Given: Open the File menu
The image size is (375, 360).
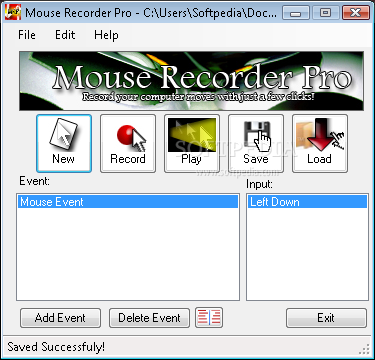Looking at the screenshot, I should coord(27,35).
